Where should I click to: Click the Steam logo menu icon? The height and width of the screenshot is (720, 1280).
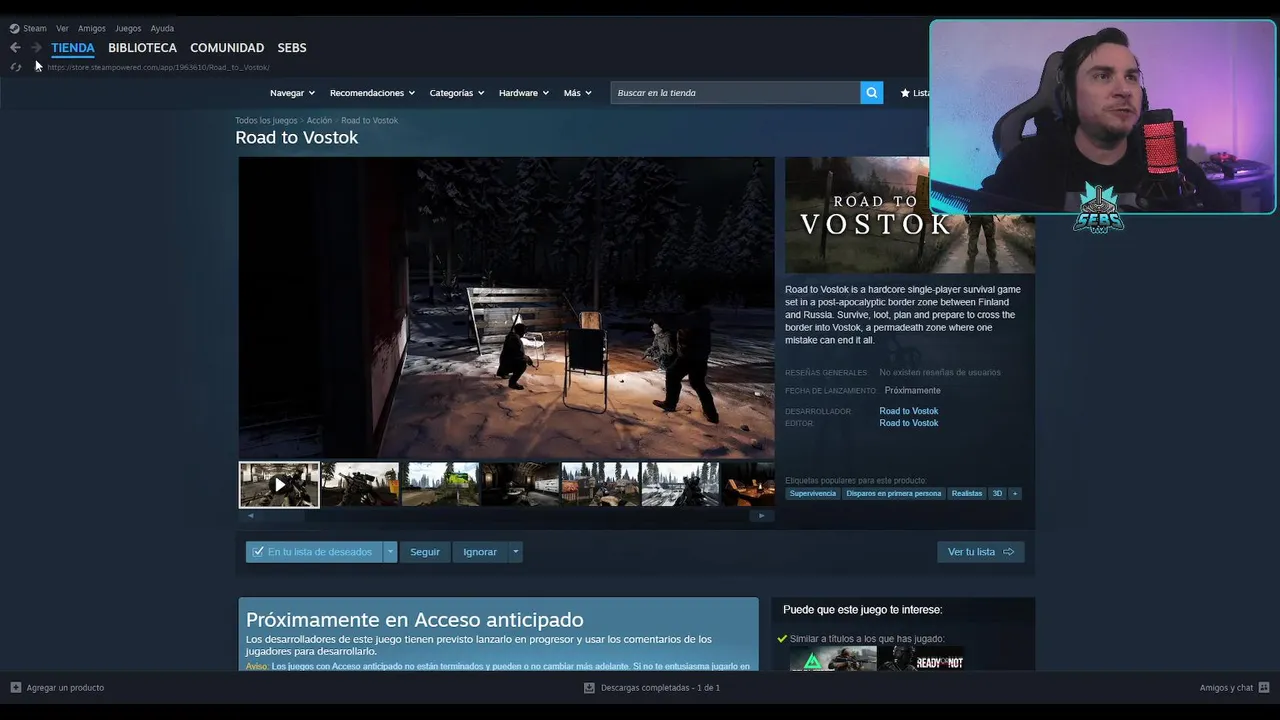click(14, 28)
